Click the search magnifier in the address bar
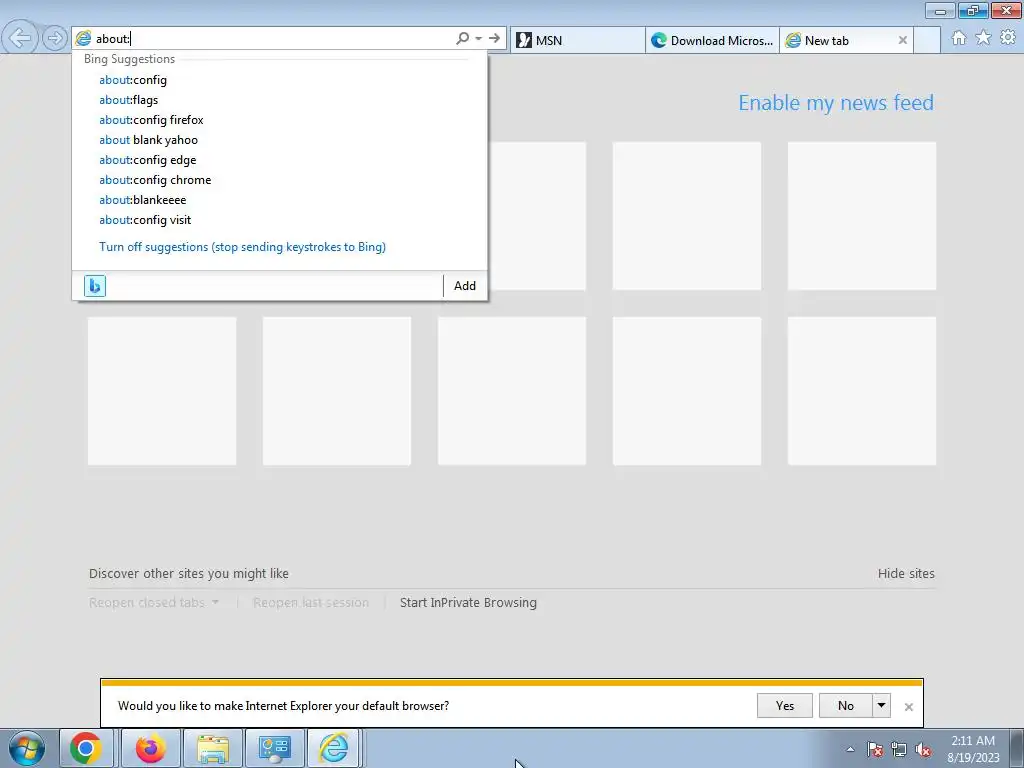Image resolution: width=1024 pixels, height=768 pixels. tap(462, 39)
